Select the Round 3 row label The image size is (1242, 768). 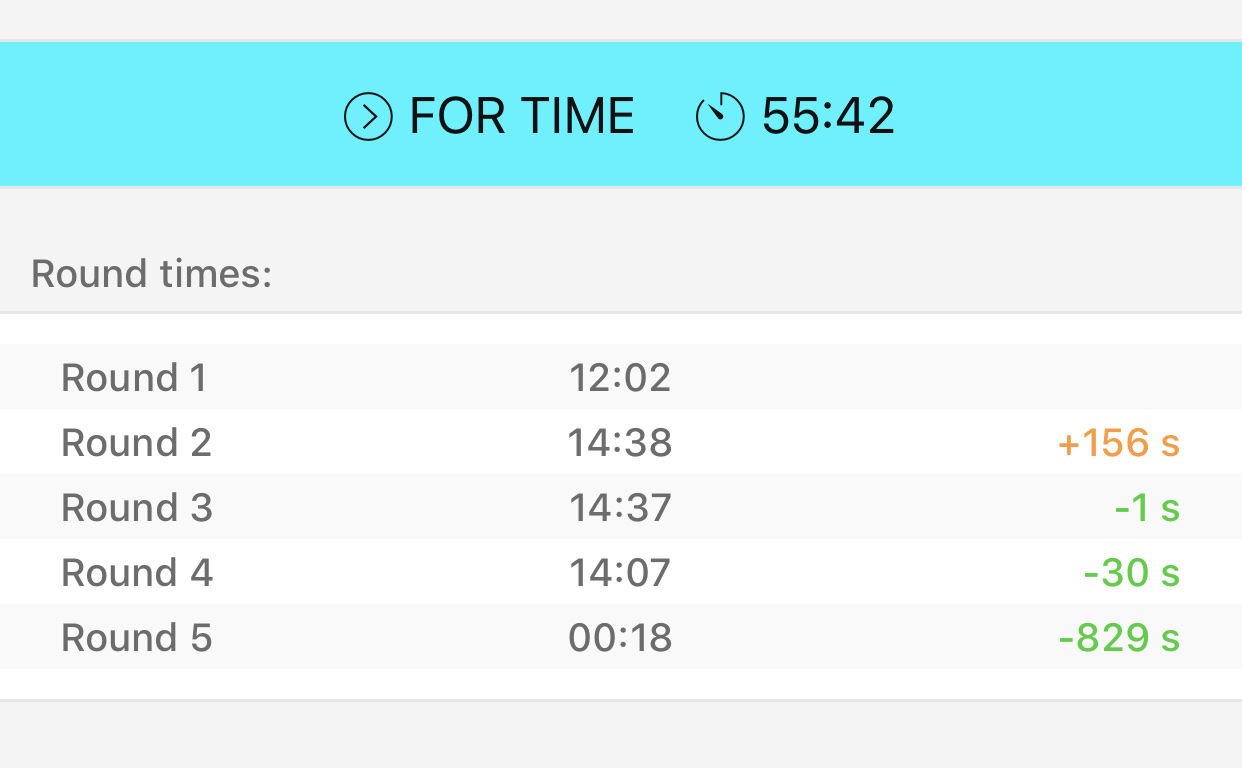[x=137, y=508]
